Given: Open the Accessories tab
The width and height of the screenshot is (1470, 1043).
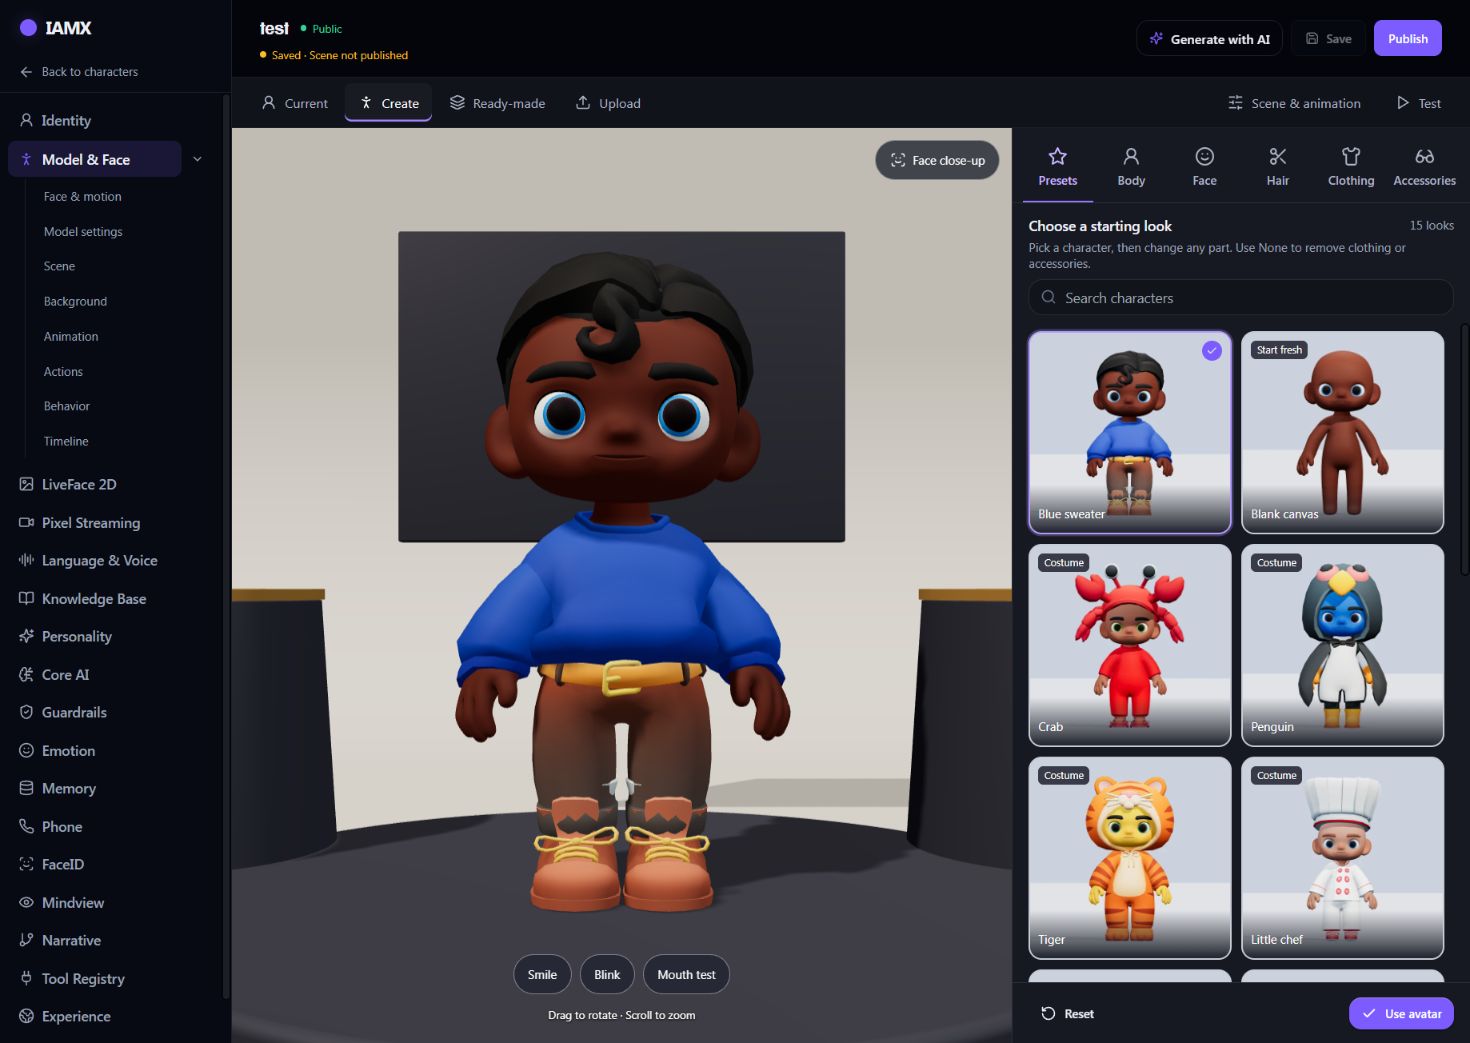Looking at the screenshot, I should (1424, 167).
